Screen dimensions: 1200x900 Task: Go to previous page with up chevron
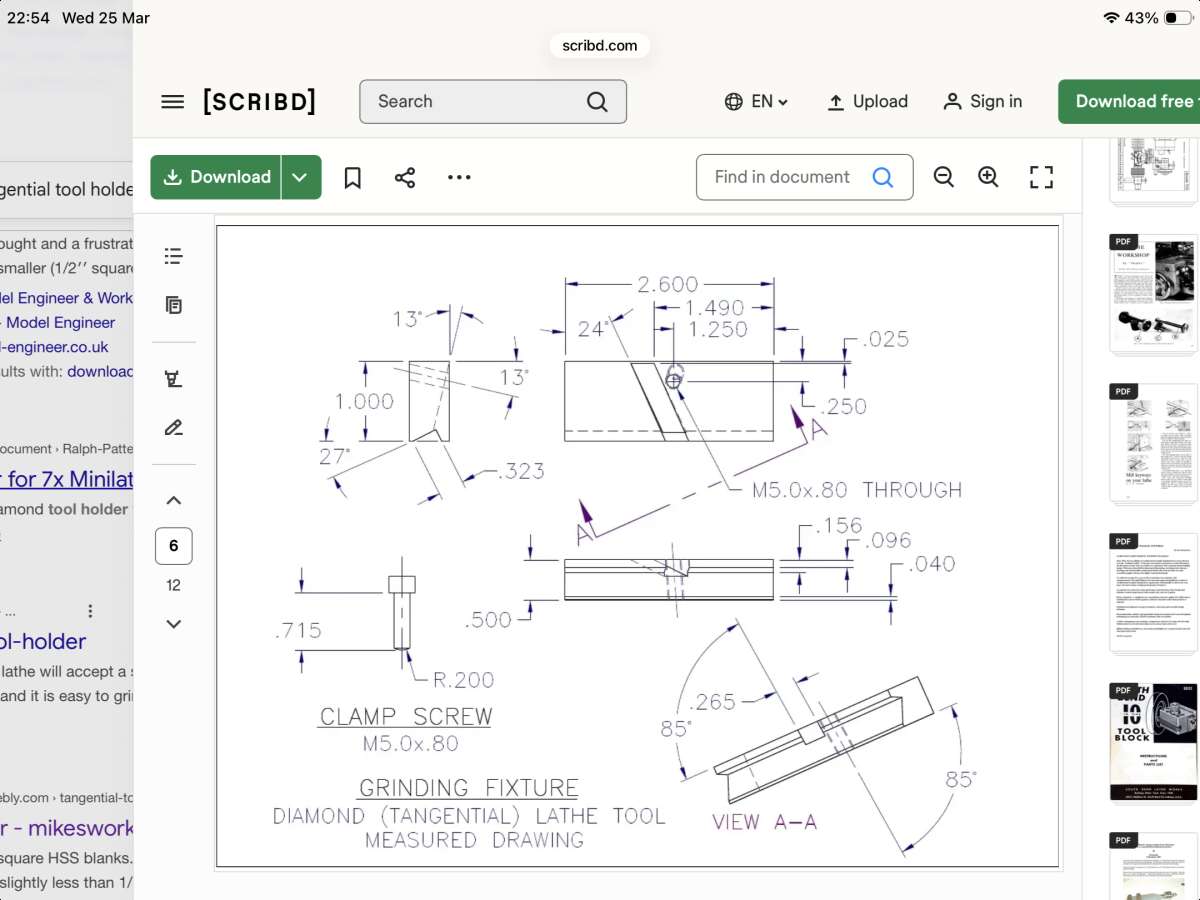174,501
